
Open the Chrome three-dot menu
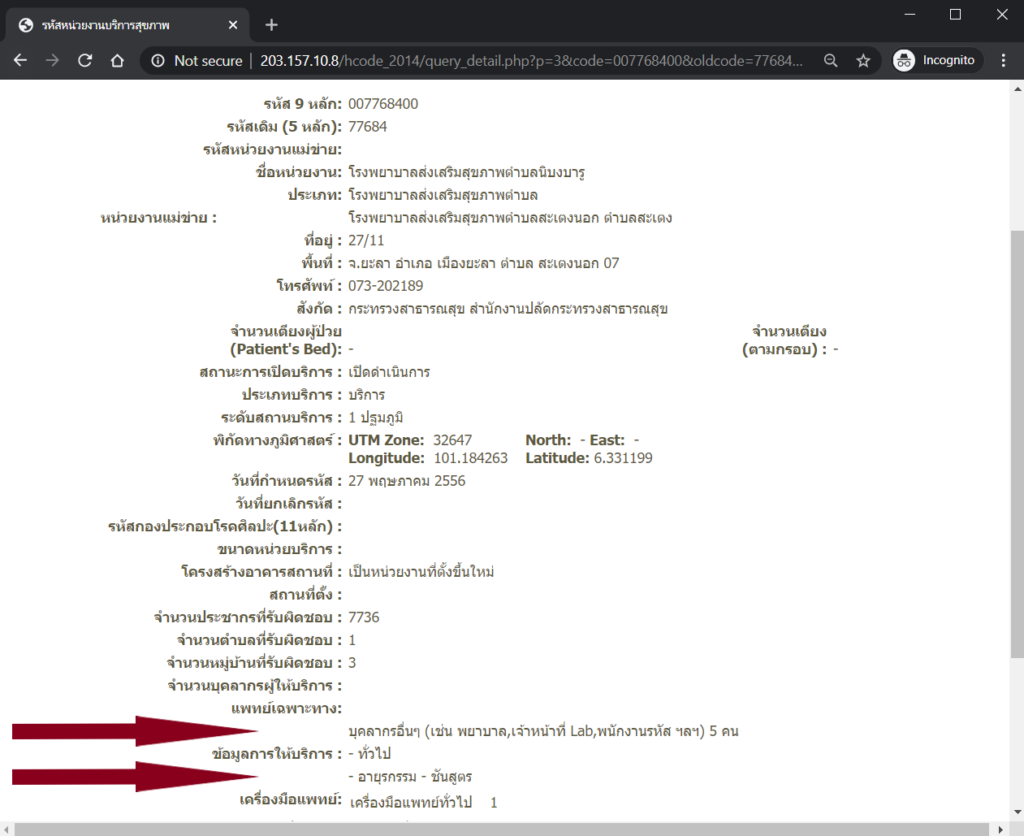(1003, 61)
